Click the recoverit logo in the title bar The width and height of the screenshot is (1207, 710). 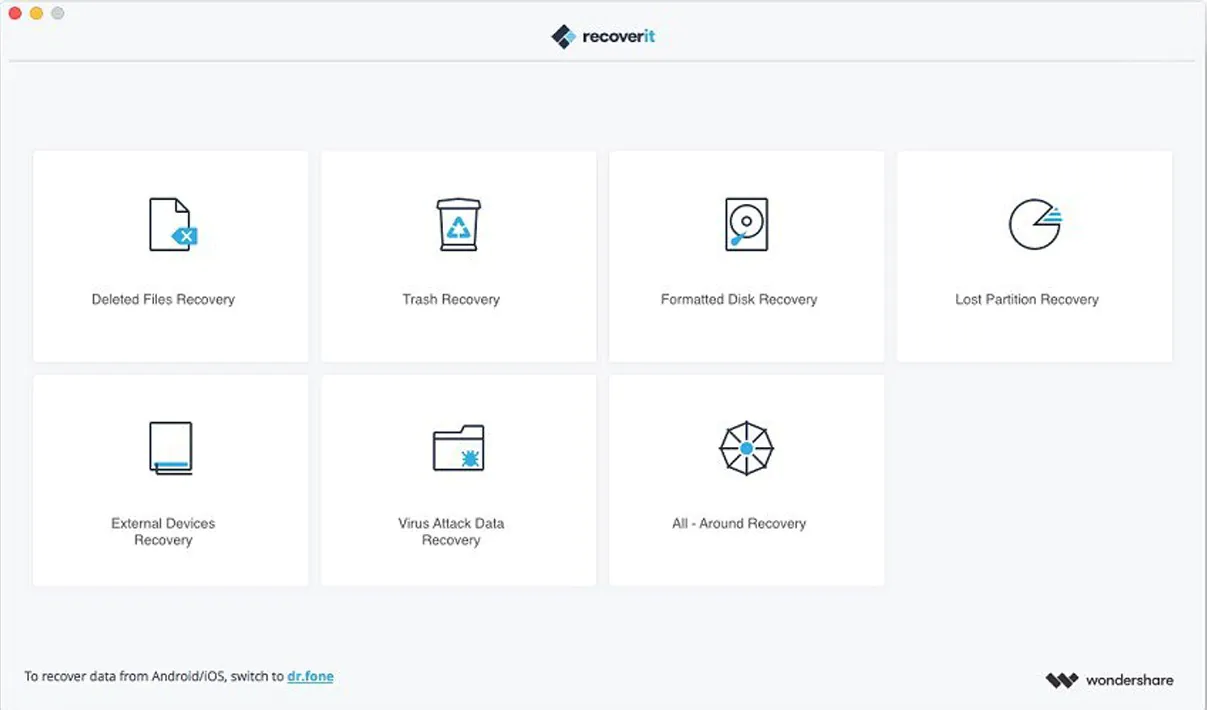[x=603, y=35]
